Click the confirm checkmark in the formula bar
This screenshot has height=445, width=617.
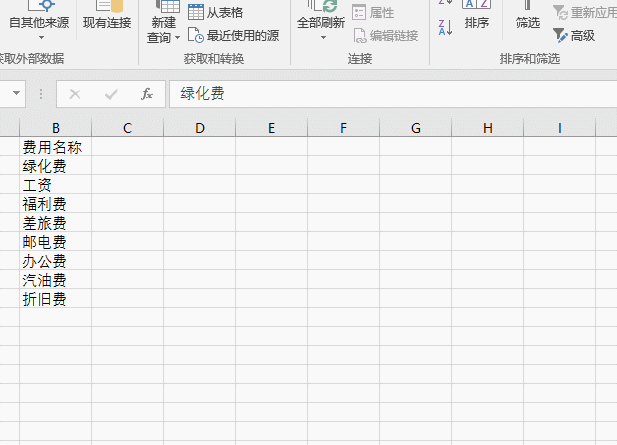click(111, 94)
